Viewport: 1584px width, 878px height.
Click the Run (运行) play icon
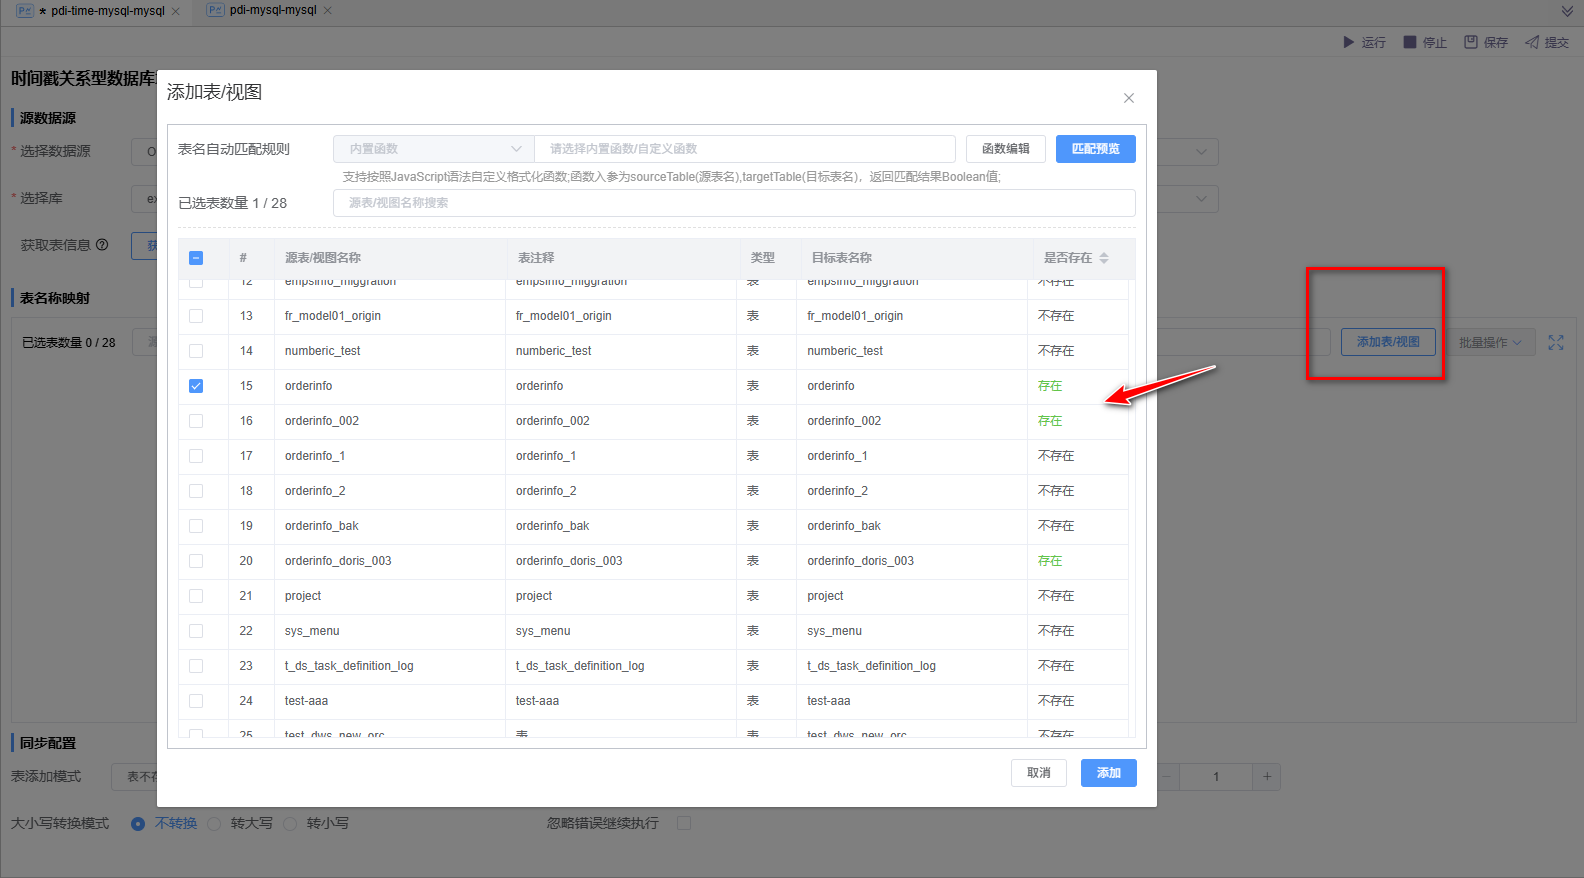click(x=1348, y=42)
